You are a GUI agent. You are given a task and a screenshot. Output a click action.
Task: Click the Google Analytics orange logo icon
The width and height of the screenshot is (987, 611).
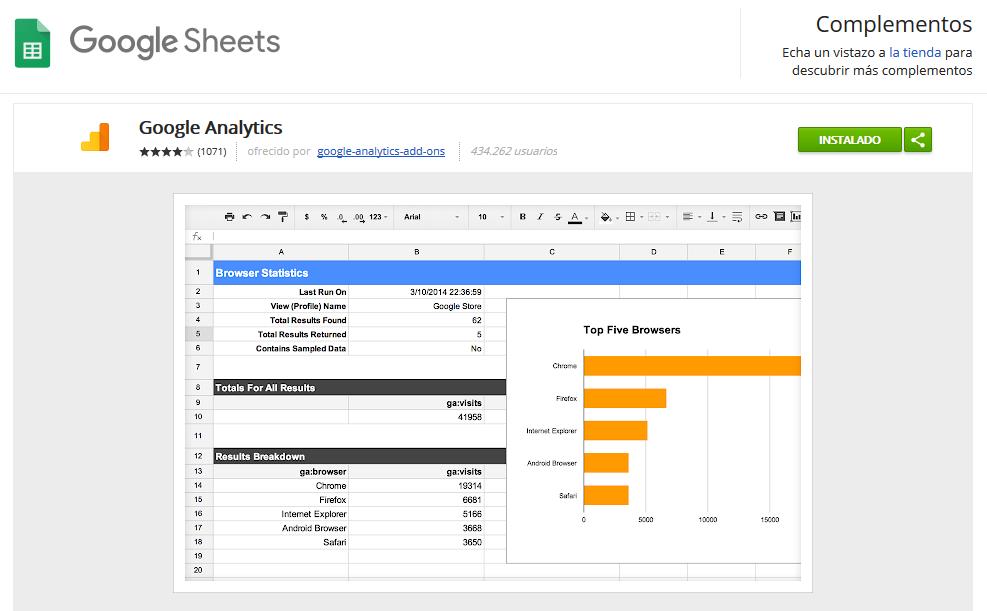(96, 138)
